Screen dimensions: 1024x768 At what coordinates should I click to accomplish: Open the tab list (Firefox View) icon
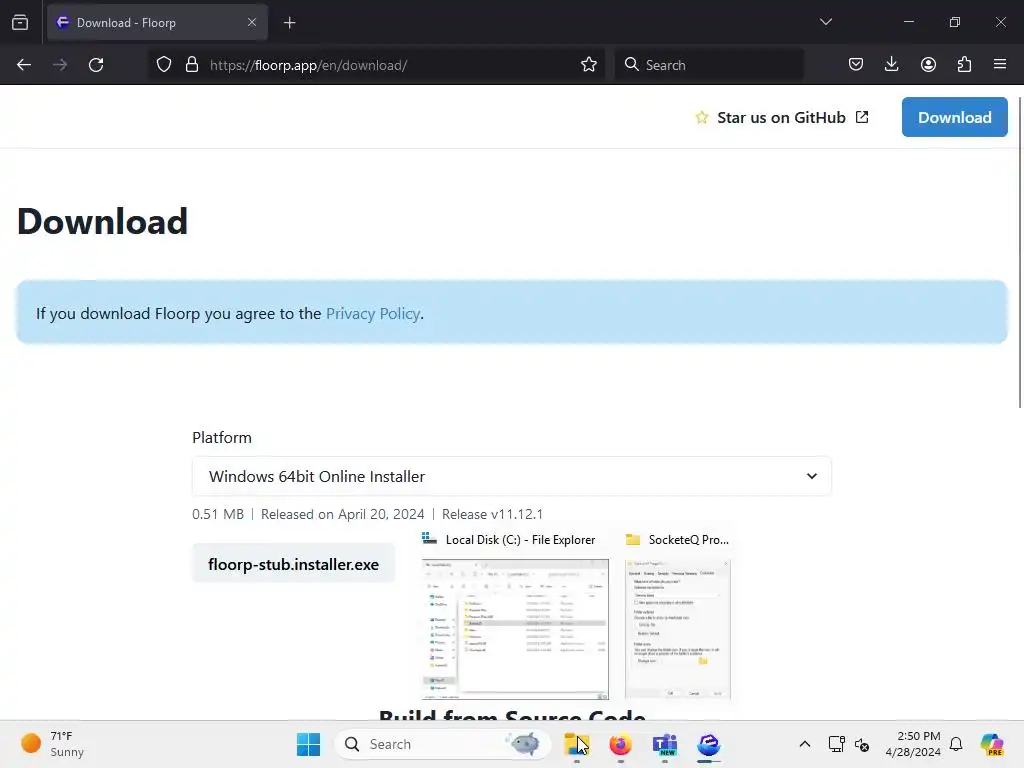[x=20, y=22]
